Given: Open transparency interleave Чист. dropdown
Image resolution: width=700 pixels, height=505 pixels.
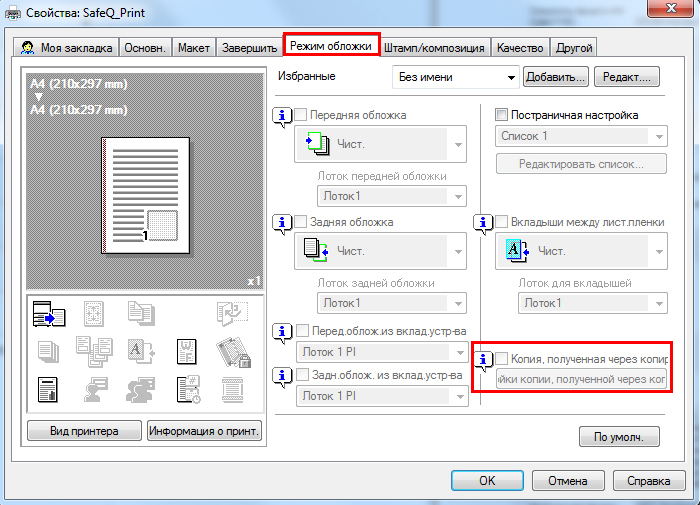Looking at the screenshot, I should click(x=581, y=251).
